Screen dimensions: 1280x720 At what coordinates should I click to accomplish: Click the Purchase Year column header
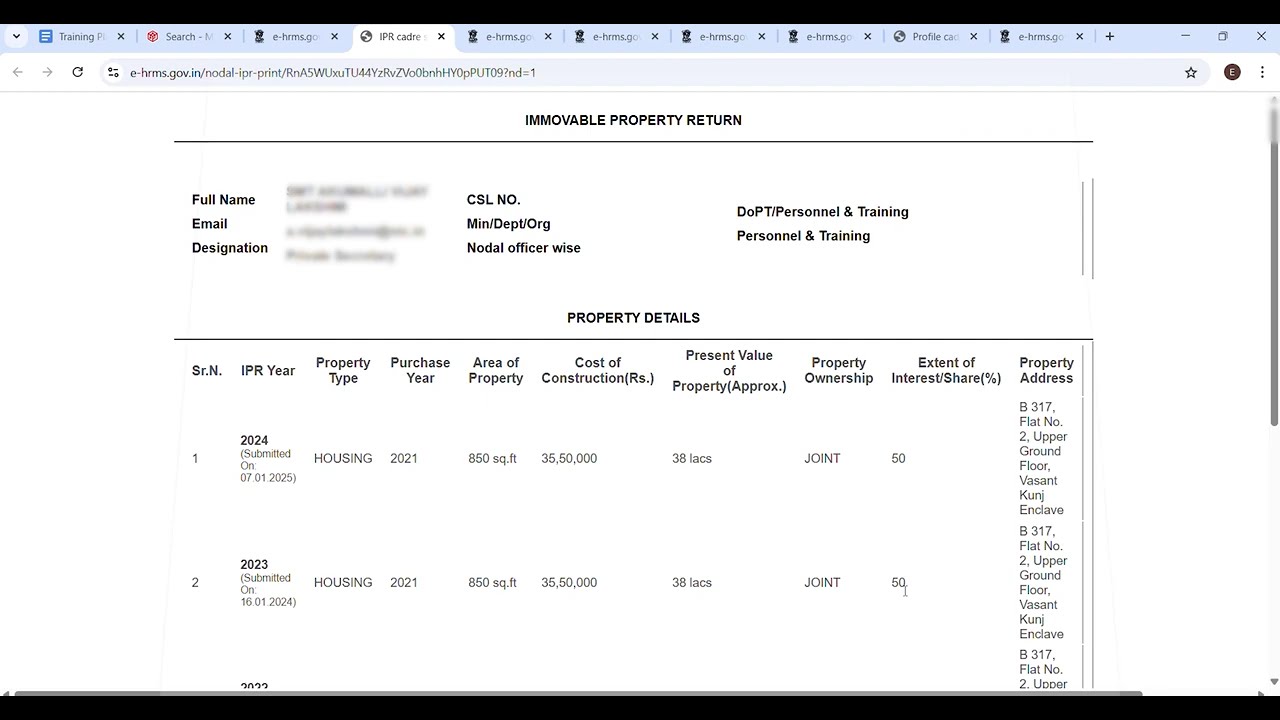[x=420, y=371]
